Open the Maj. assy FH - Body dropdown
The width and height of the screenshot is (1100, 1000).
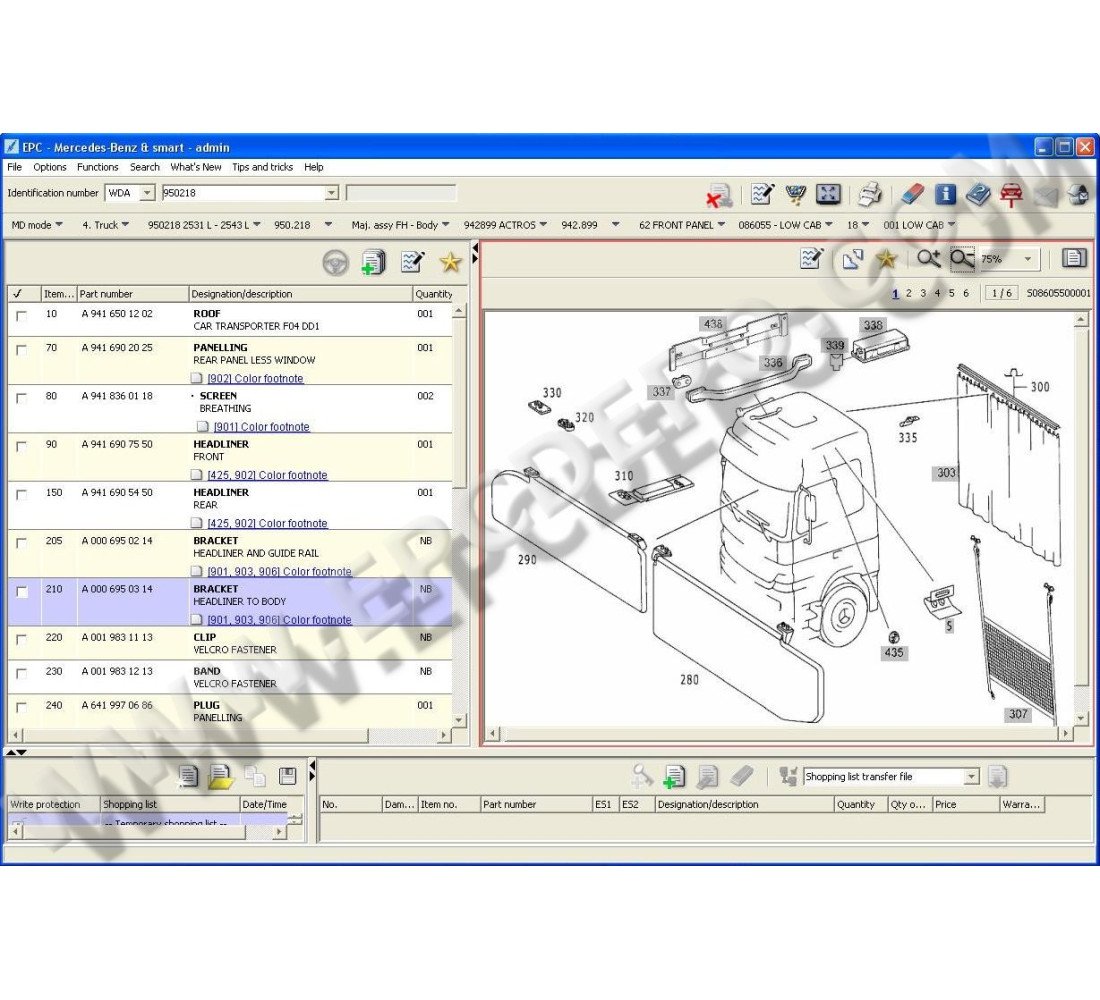[400, 225]
